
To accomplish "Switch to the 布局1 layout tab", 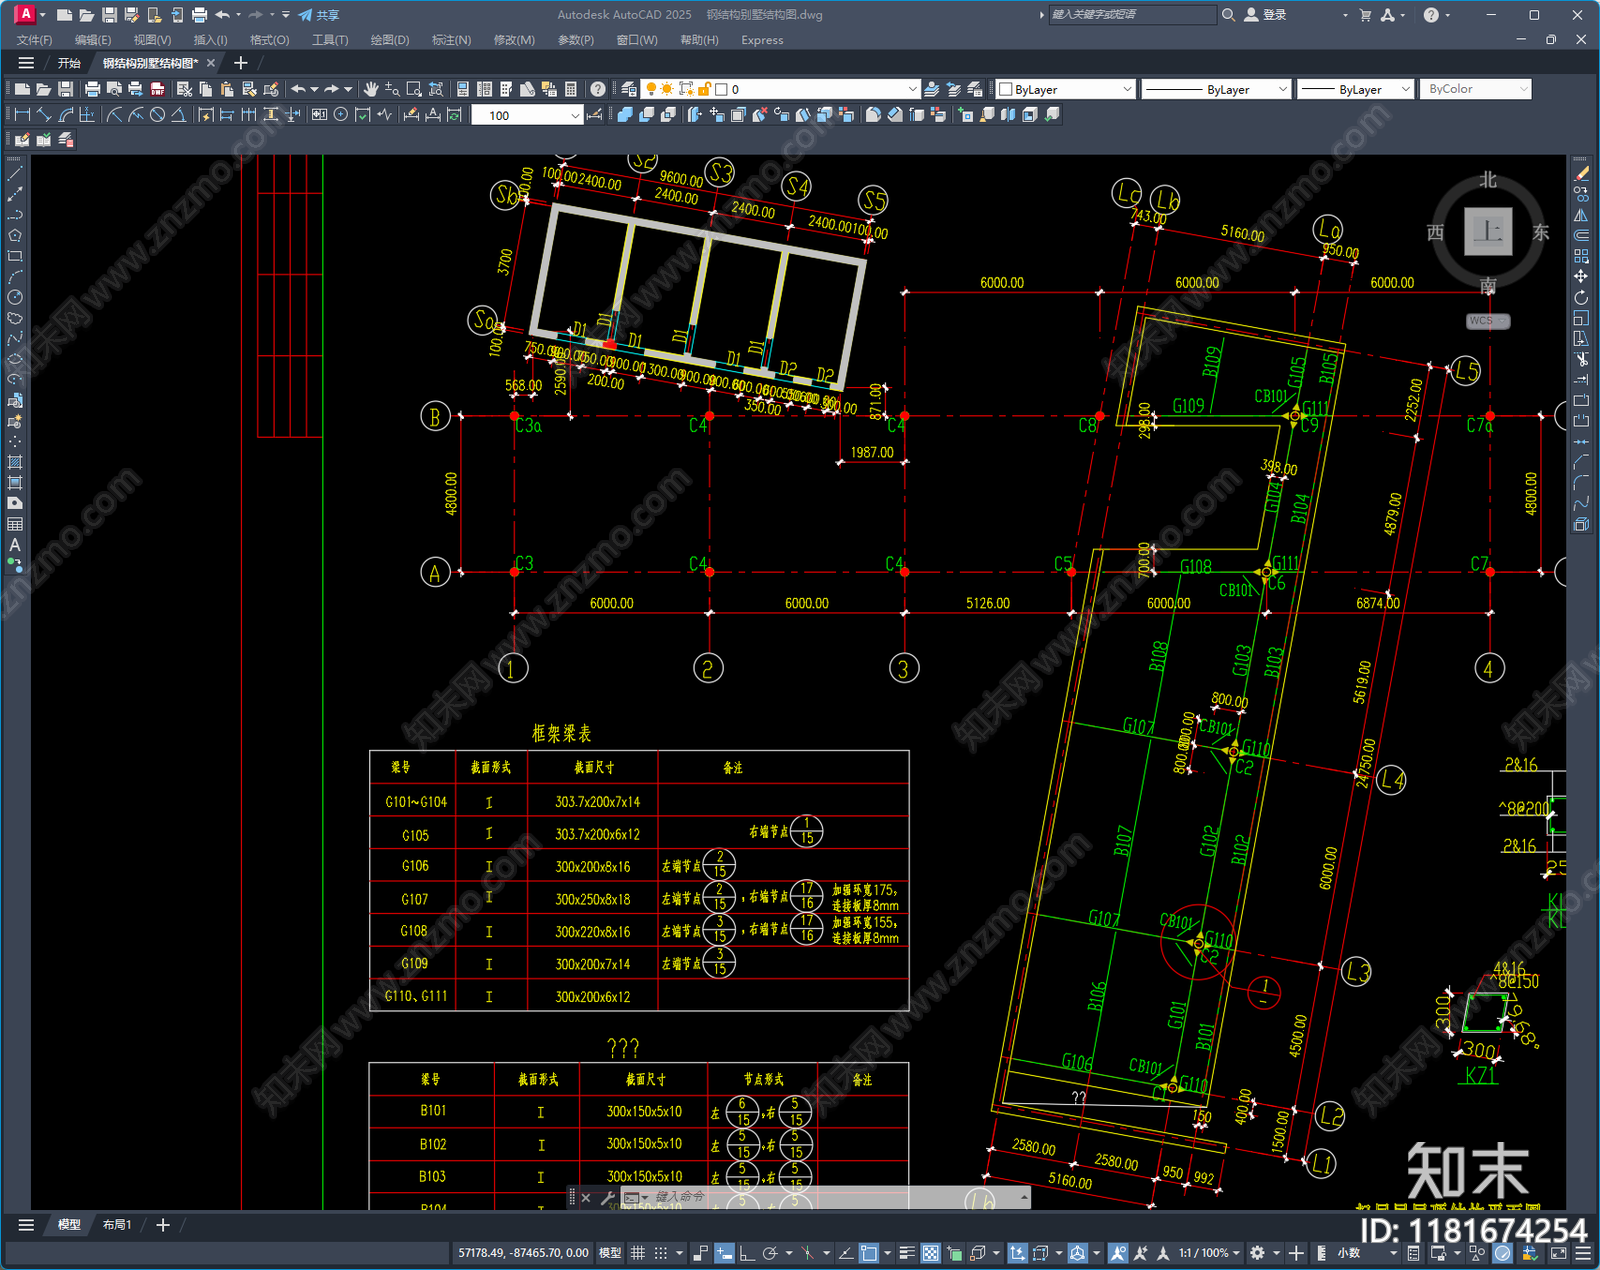I will pyautogui.click(x=117, y=1225).
